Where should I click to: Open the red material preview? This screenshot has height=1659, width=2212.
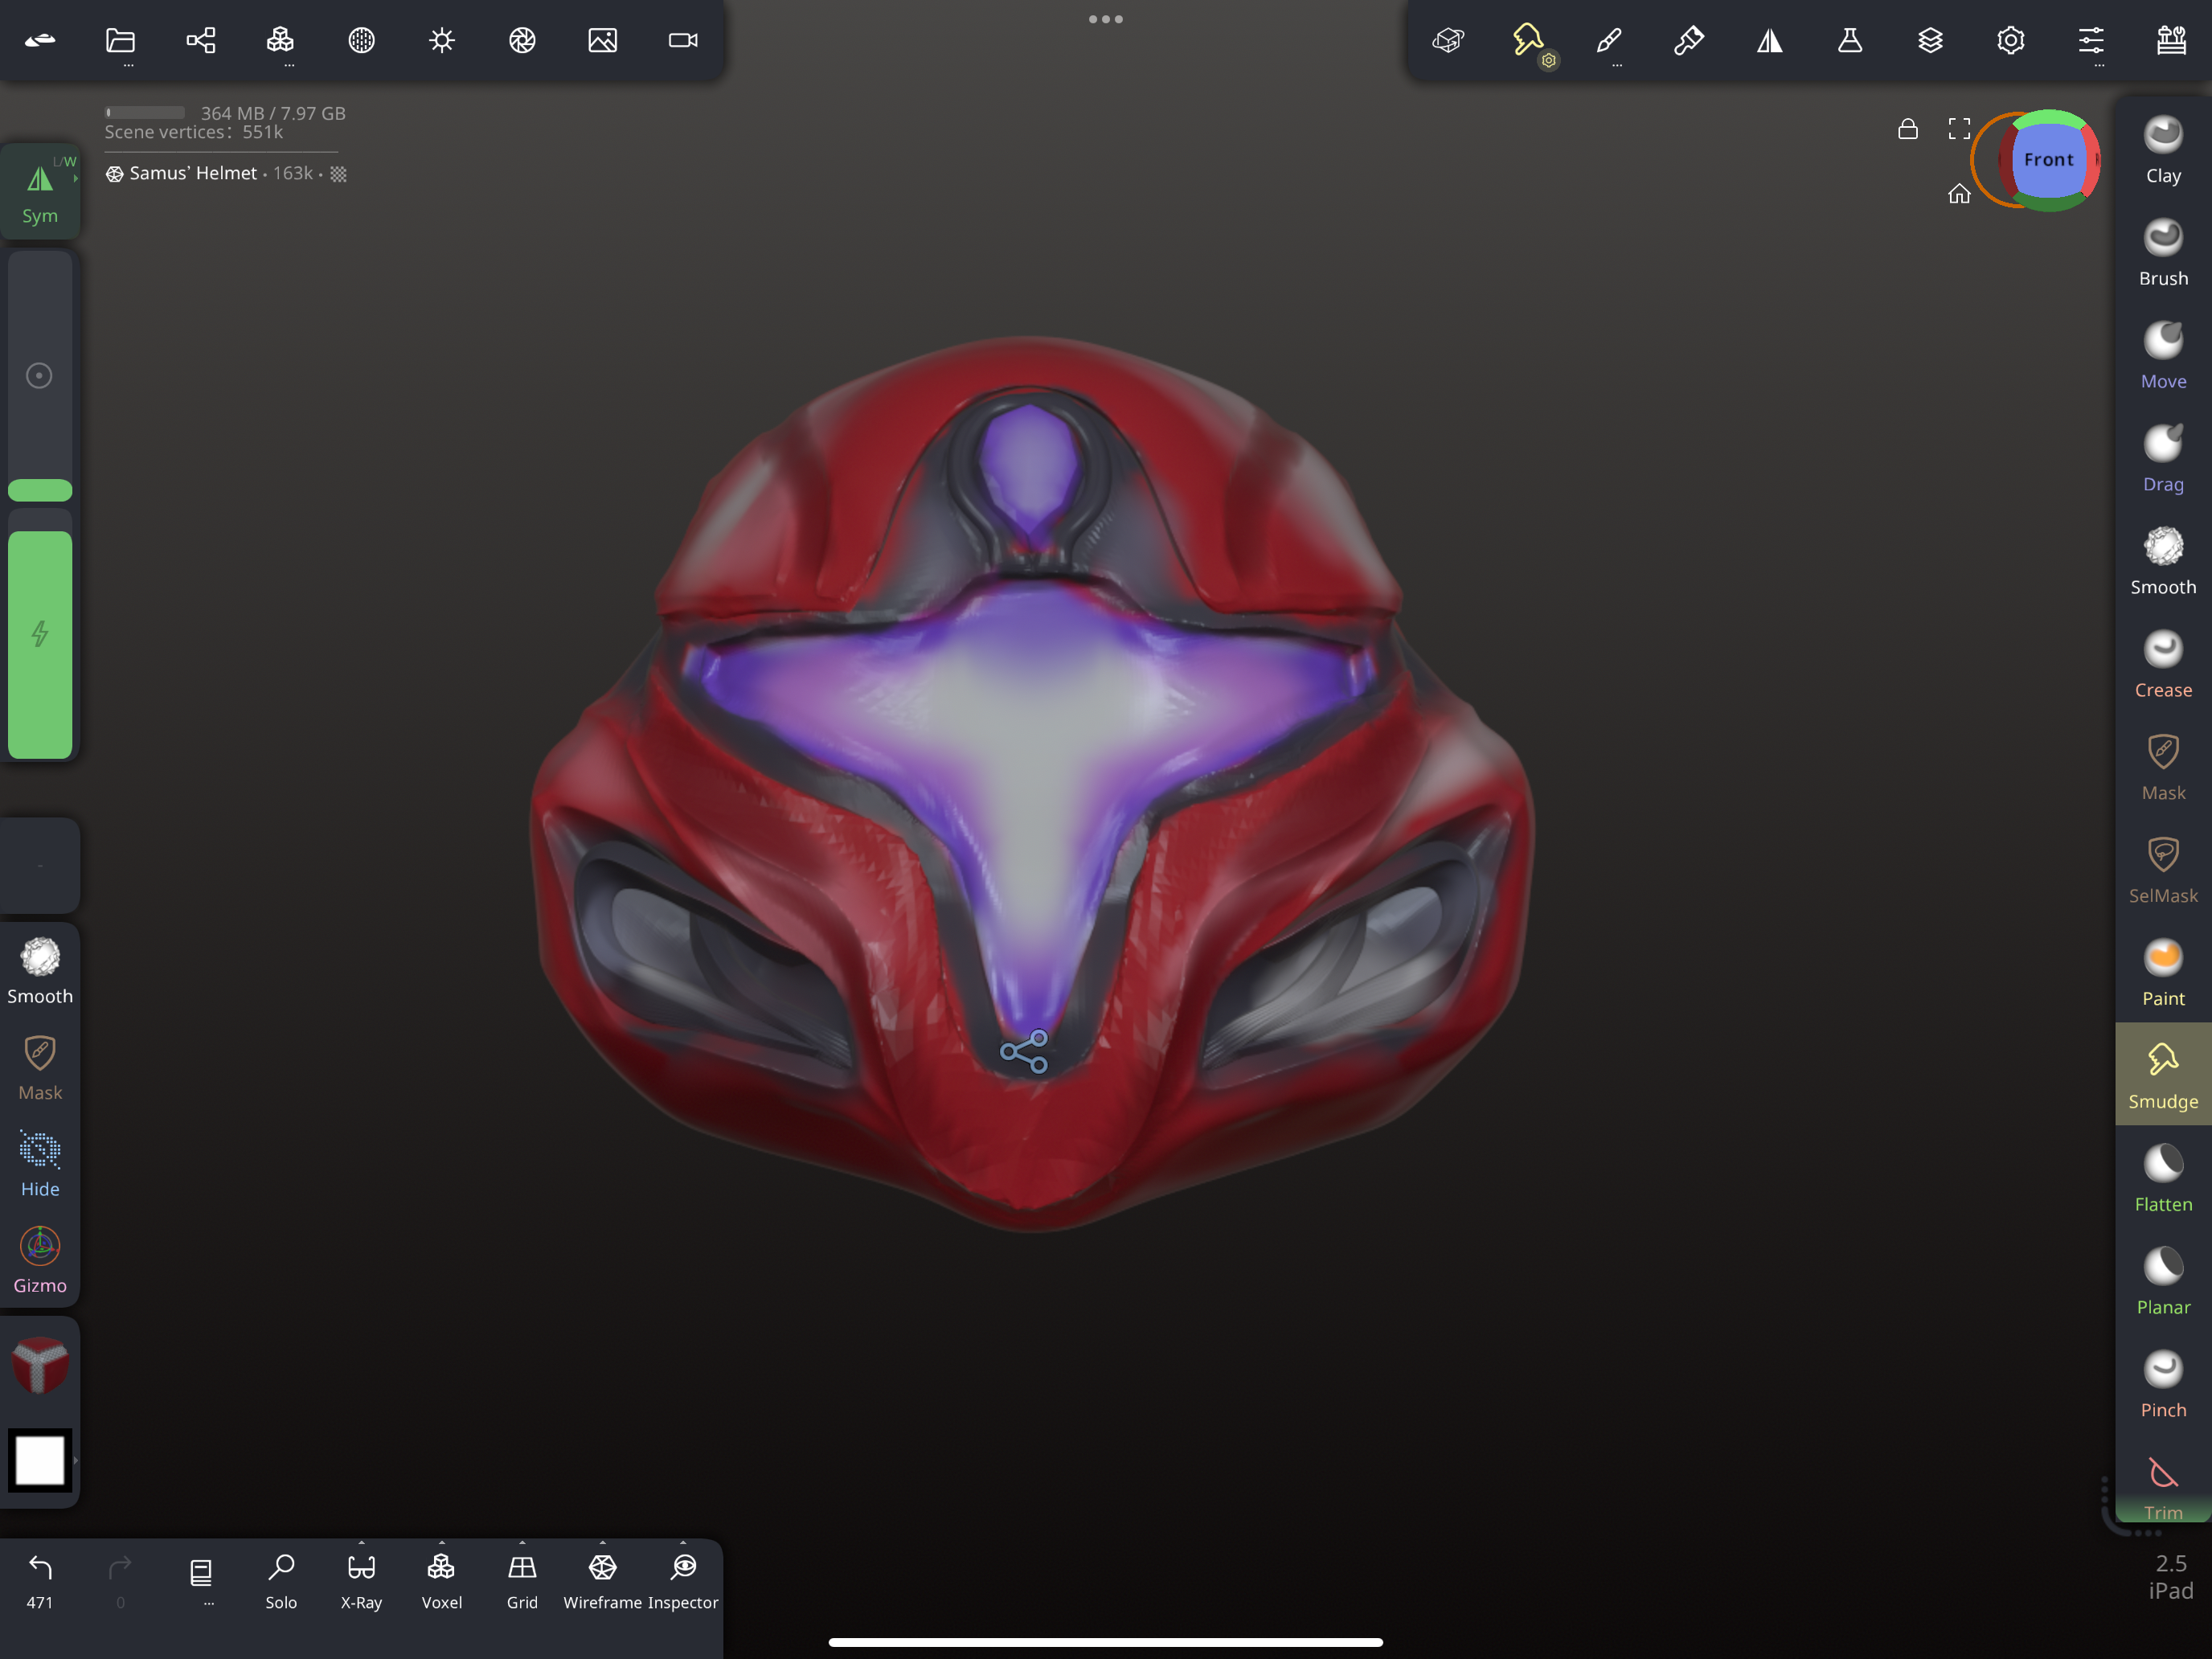tap(40, 1365)
